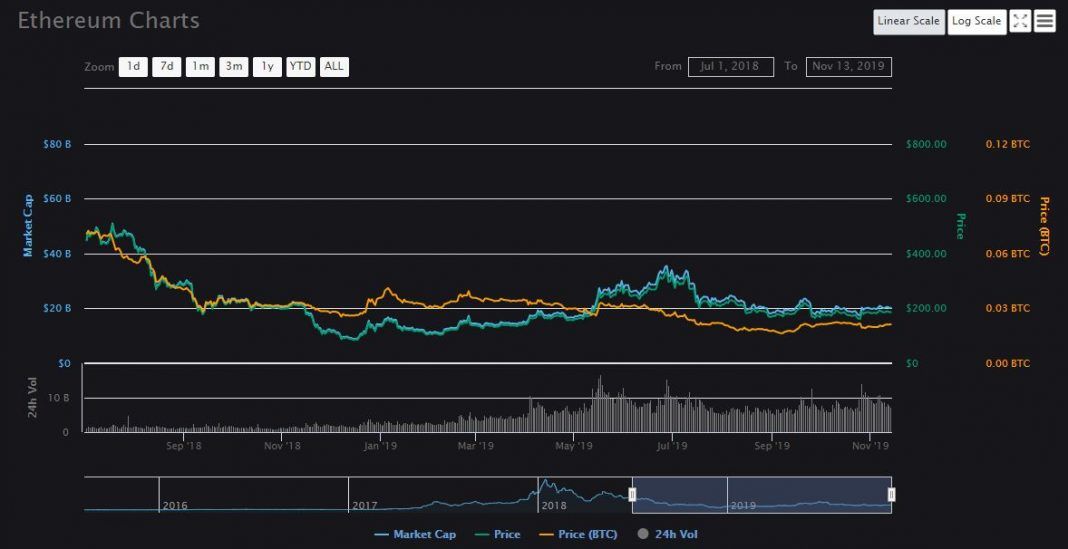Toggle Price series in legend
The image size is (1068, 549).
pos(498,535)
